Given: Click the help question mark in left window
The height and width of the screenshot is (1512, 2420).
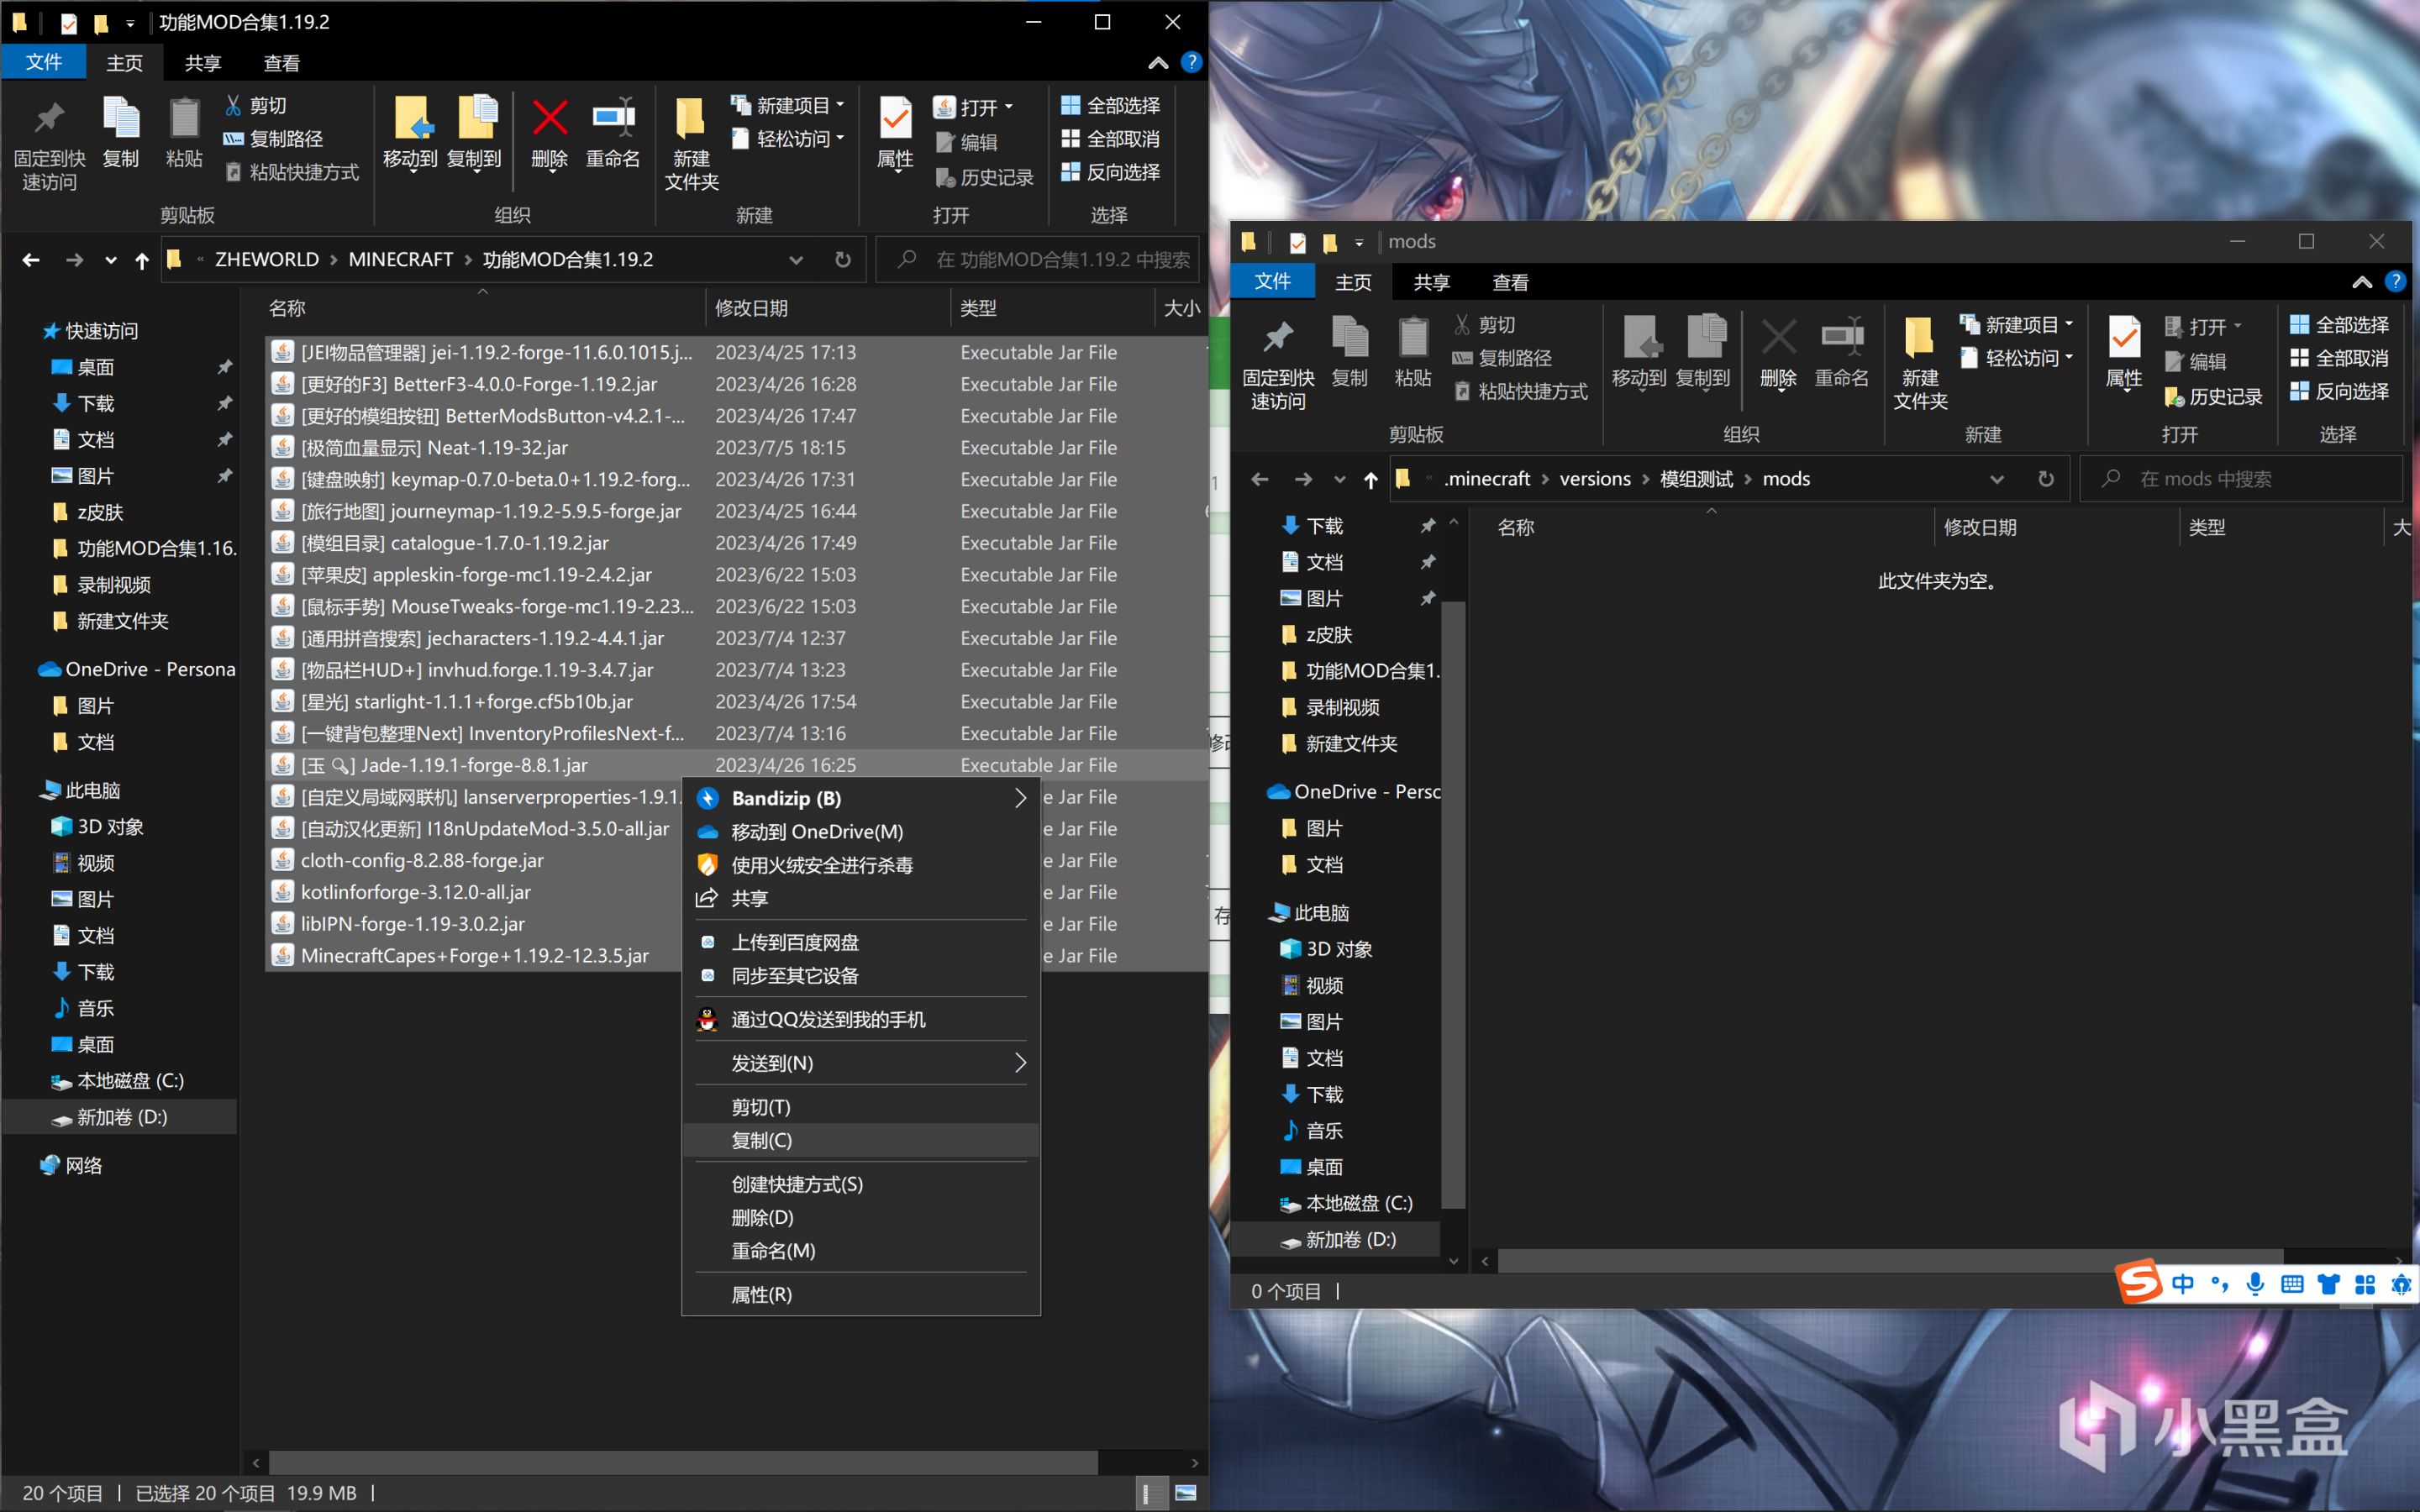Looking at the screenshot, I should pos(1191,62).
